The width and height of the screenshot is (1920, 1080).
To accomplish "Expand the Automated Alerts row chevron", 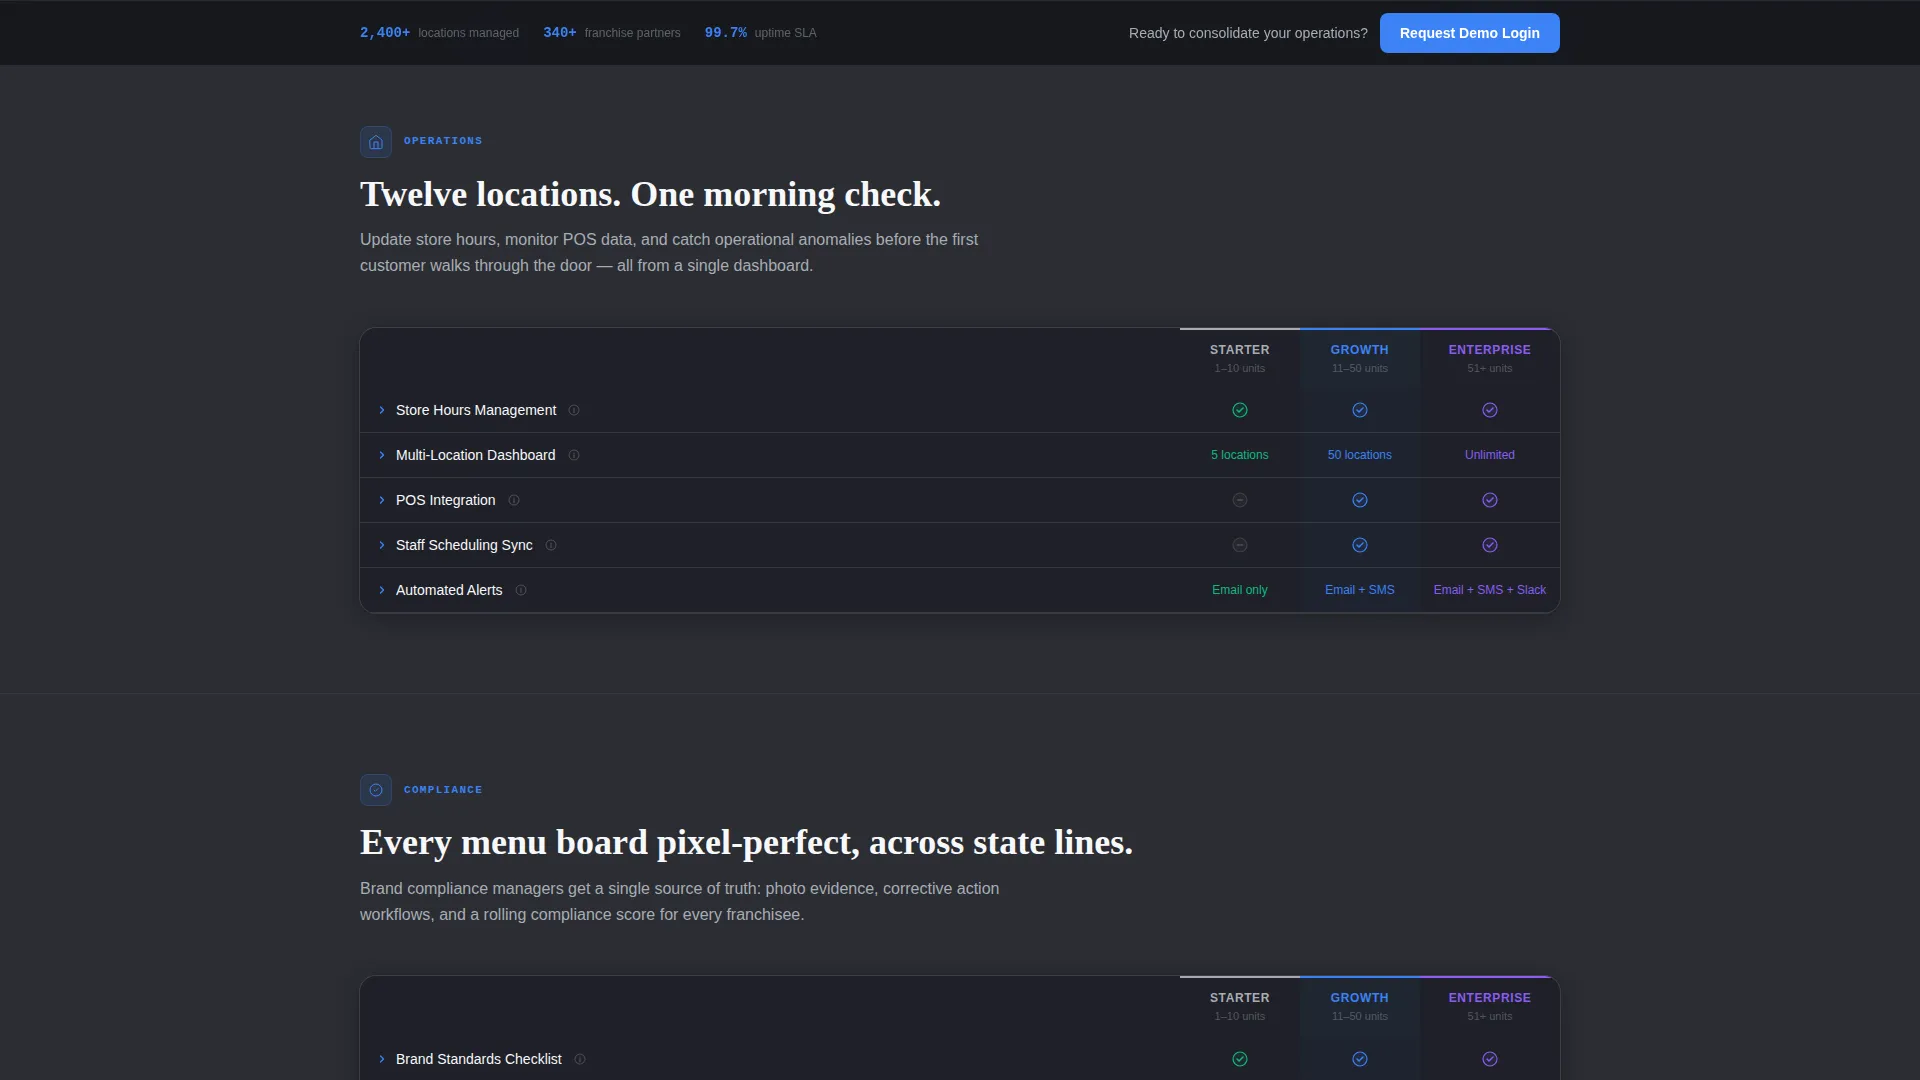I will [x=382, y=590].
